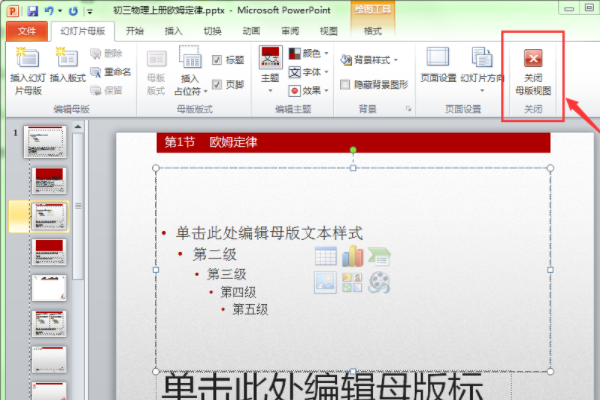Click the Insert Chart placeholder icon

352,256
